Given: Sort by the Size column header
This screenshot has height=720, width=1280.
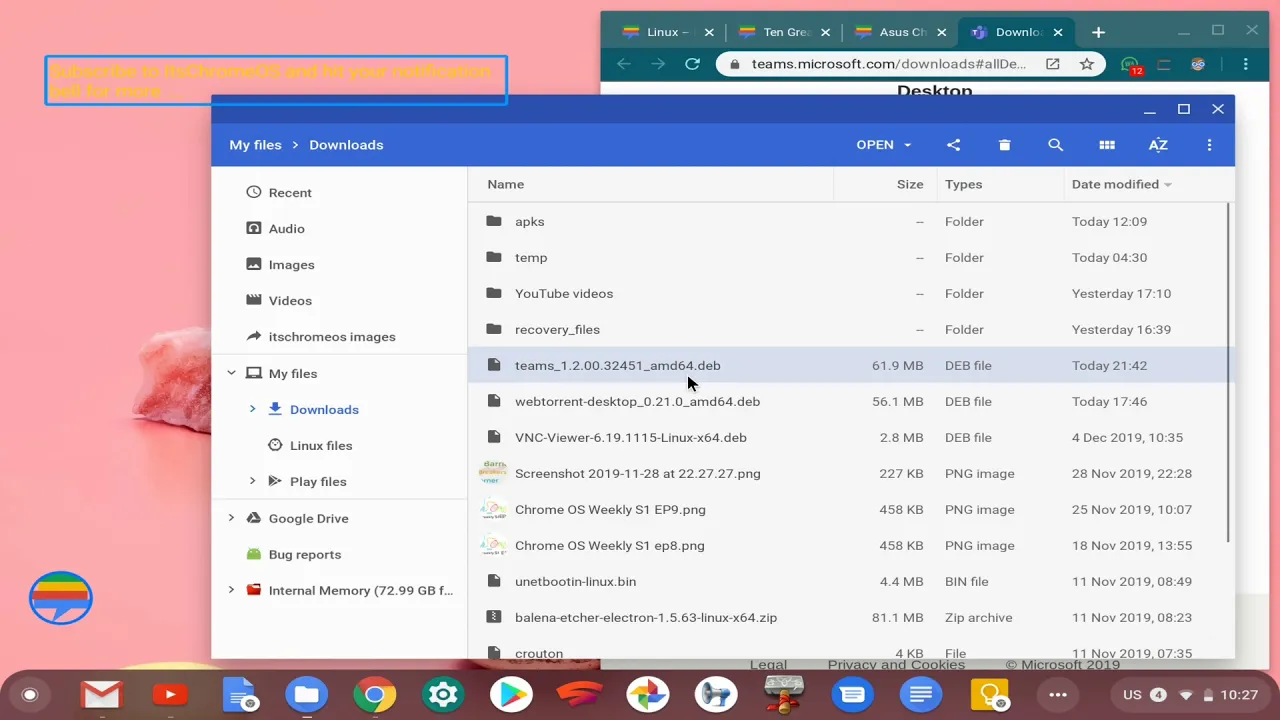Looking at the screenshot, I should (x=910, y=184).
